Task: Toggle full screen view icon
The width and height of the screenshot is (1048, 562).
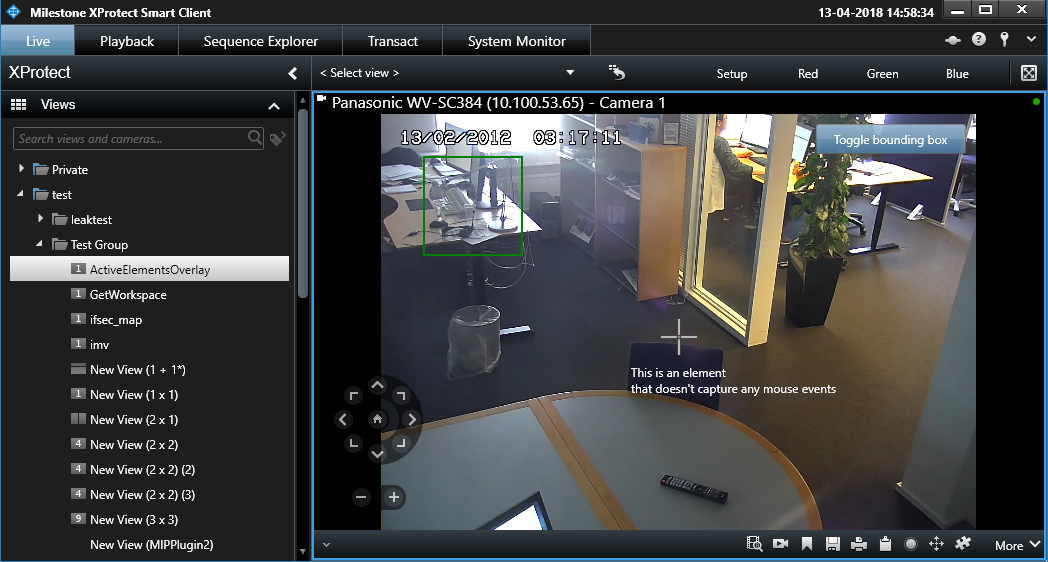Action: click(x=1029, y=73)
